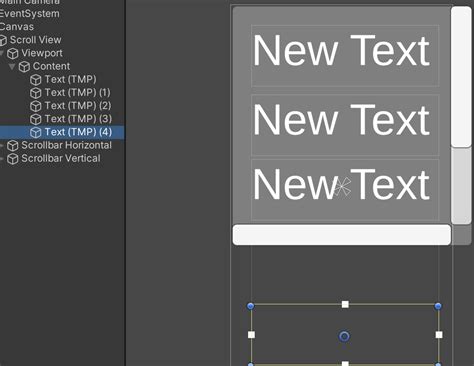Select the Canvas object in hierarchy

[17, 27]
